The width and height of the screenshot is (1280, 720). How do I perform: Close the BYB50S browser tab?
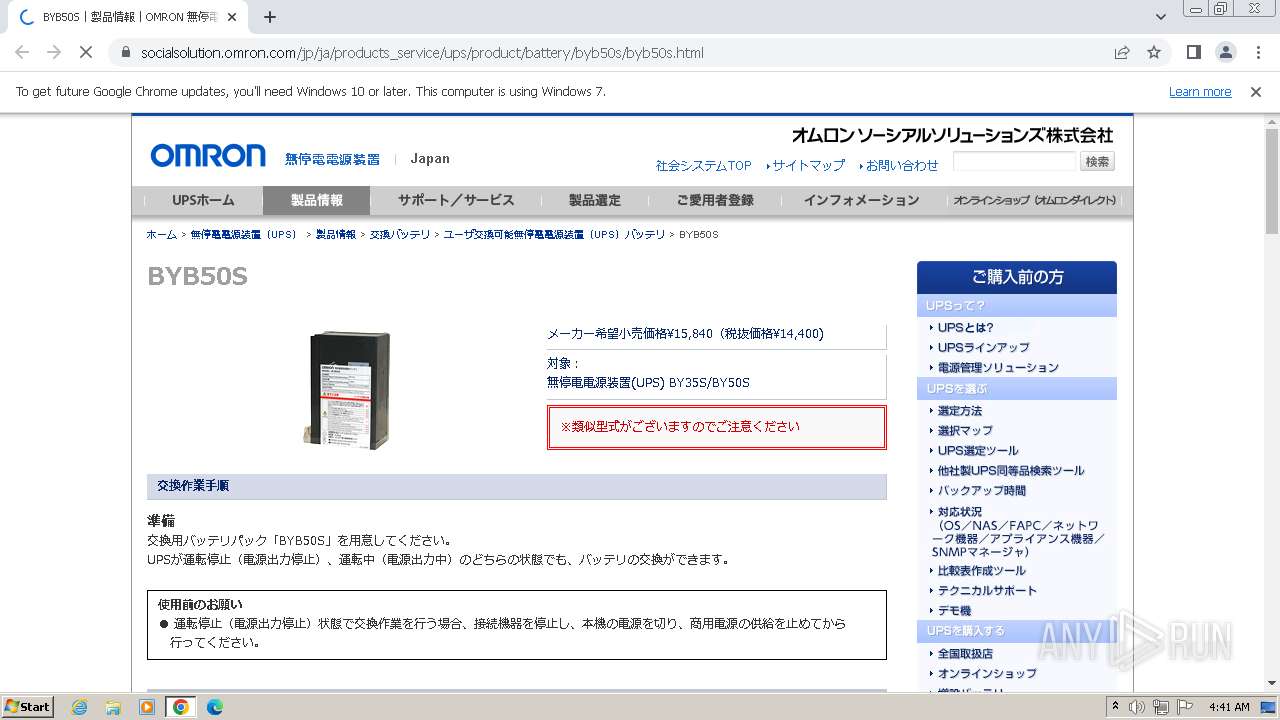point(232,17)
